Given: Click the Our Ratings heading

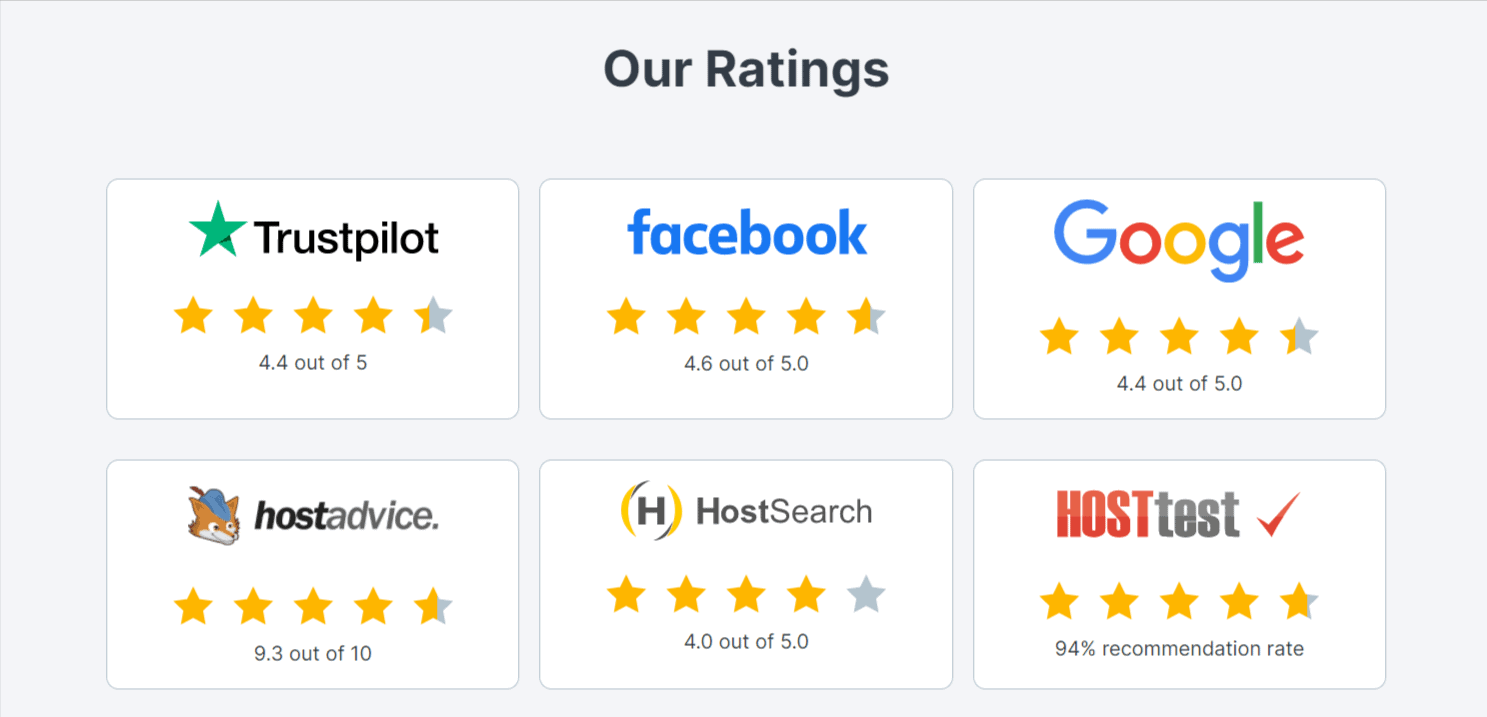Looking at the screenshot, I should tap(746, 68).
